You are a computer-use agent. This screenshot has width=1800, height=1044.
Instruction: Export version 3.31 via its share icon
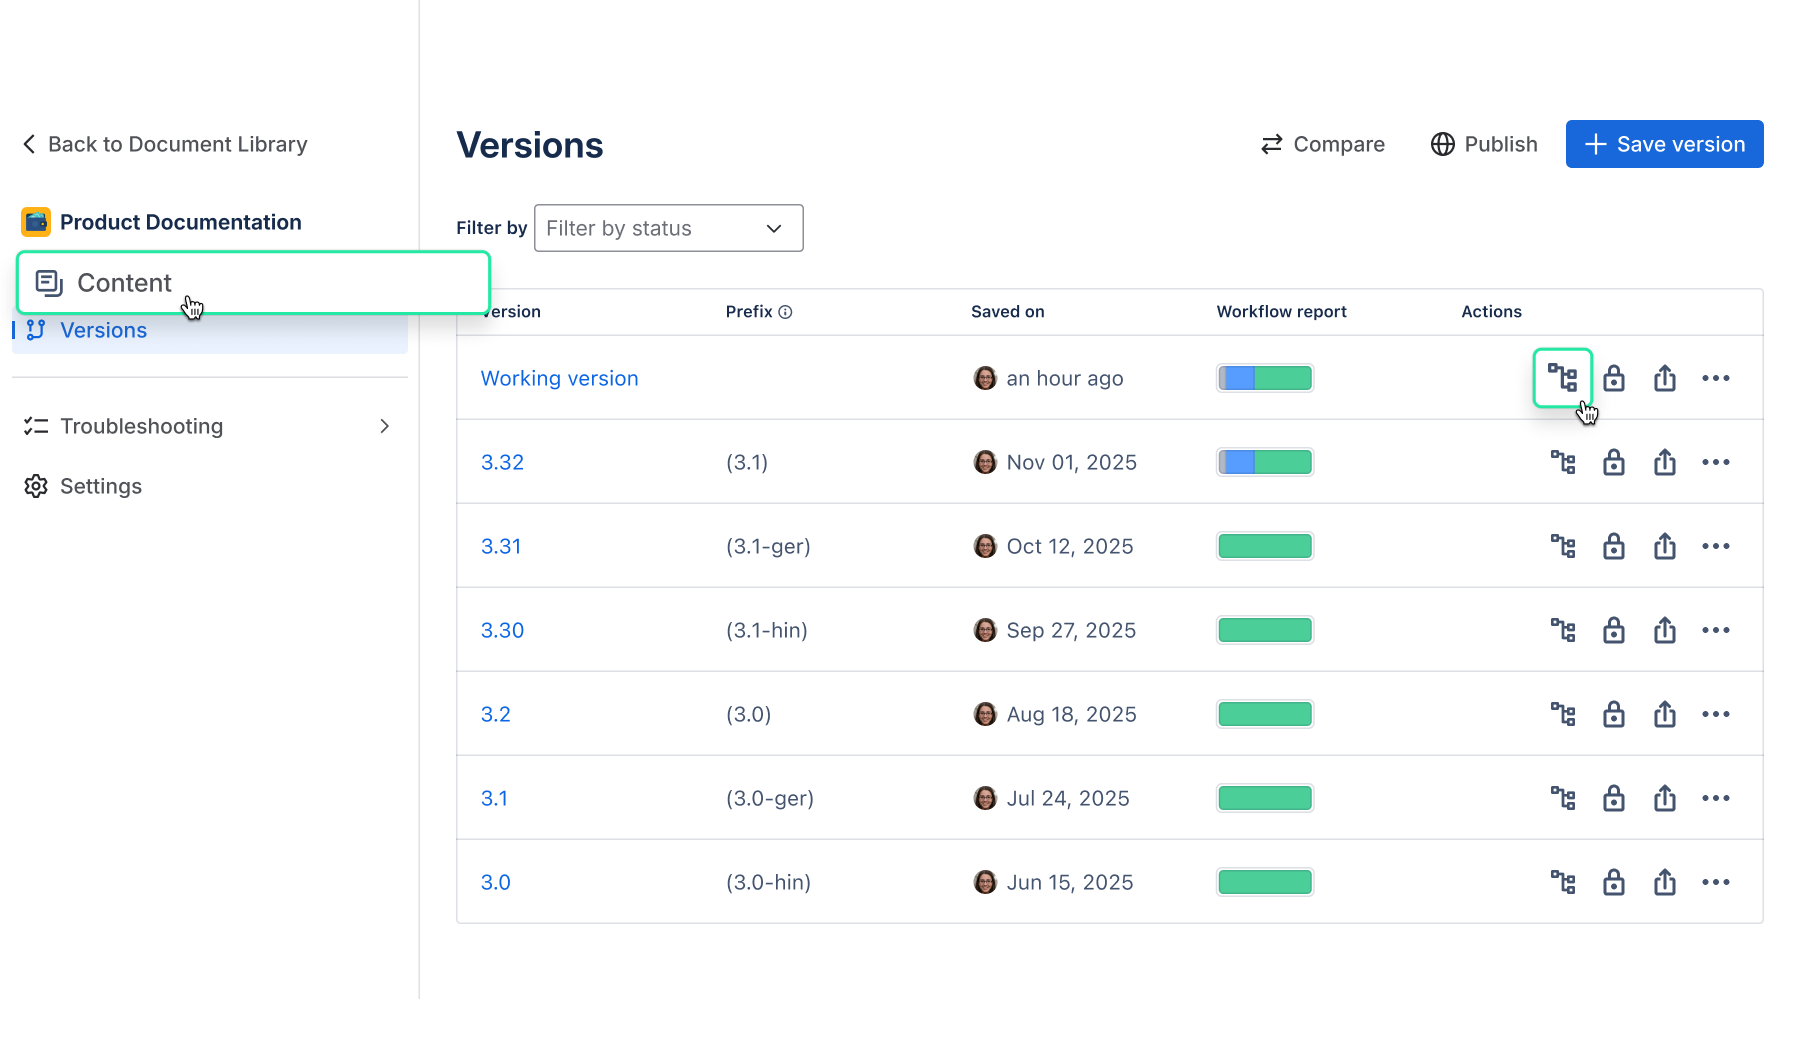(1665, 546)
